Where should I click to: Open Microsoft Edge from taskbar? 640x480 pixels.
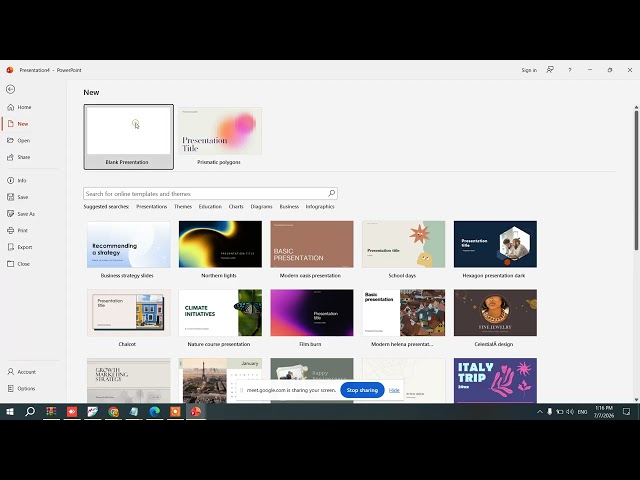point(155,412)
